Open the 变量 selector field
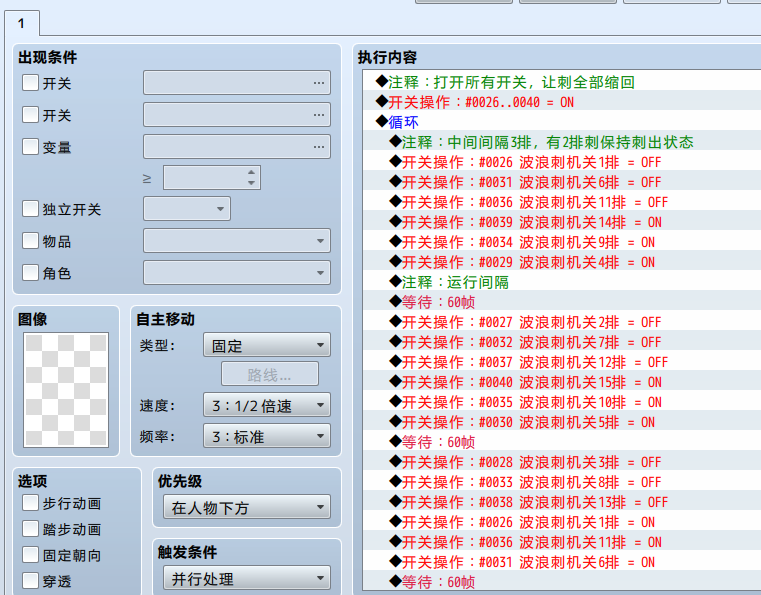The width and height of the screenshot is (761, 595). coord(237,147)
